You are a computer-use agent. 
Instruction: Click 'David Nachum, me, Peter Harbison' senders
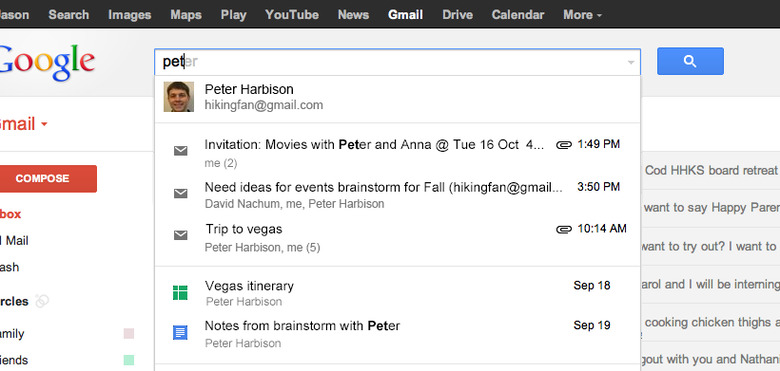click(294, 204)
